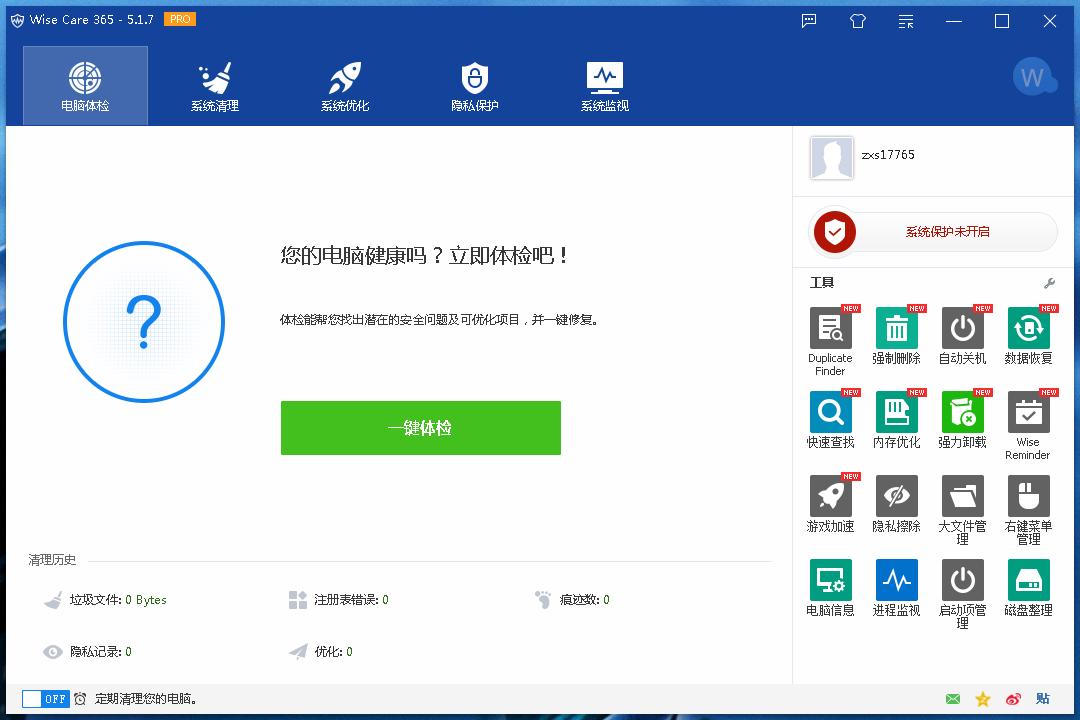Open tool settings via the wrench icon
The width and height of the screenshot is (1080, 720).
tap(1048, 283)
